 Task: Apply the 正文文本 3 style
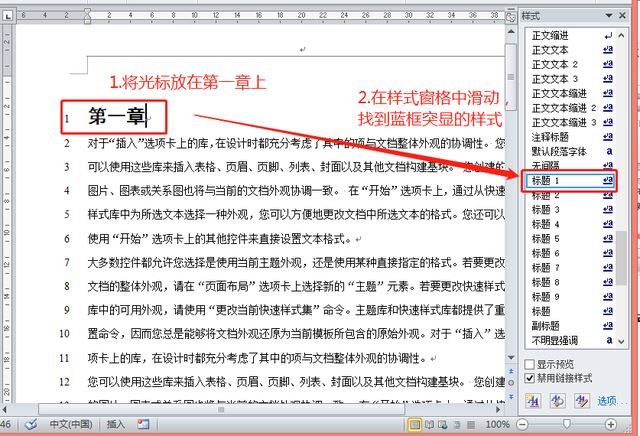click(x=570, y=79)
